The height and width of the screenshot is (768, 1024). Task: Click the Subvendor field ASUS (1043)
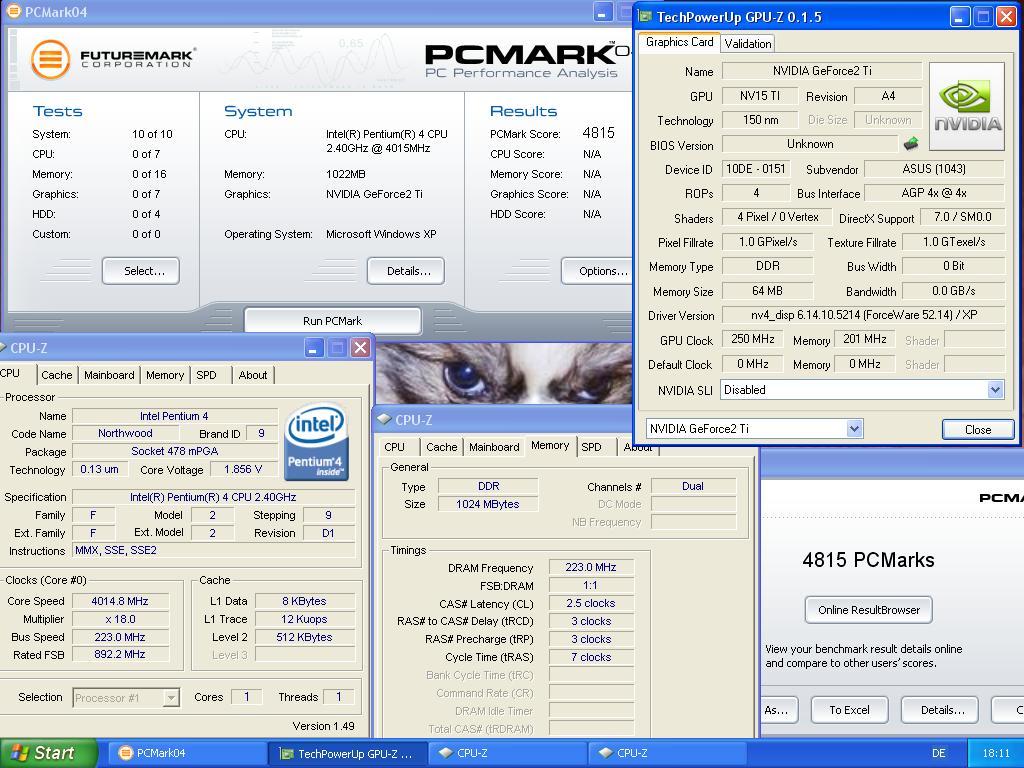(935, 168)
